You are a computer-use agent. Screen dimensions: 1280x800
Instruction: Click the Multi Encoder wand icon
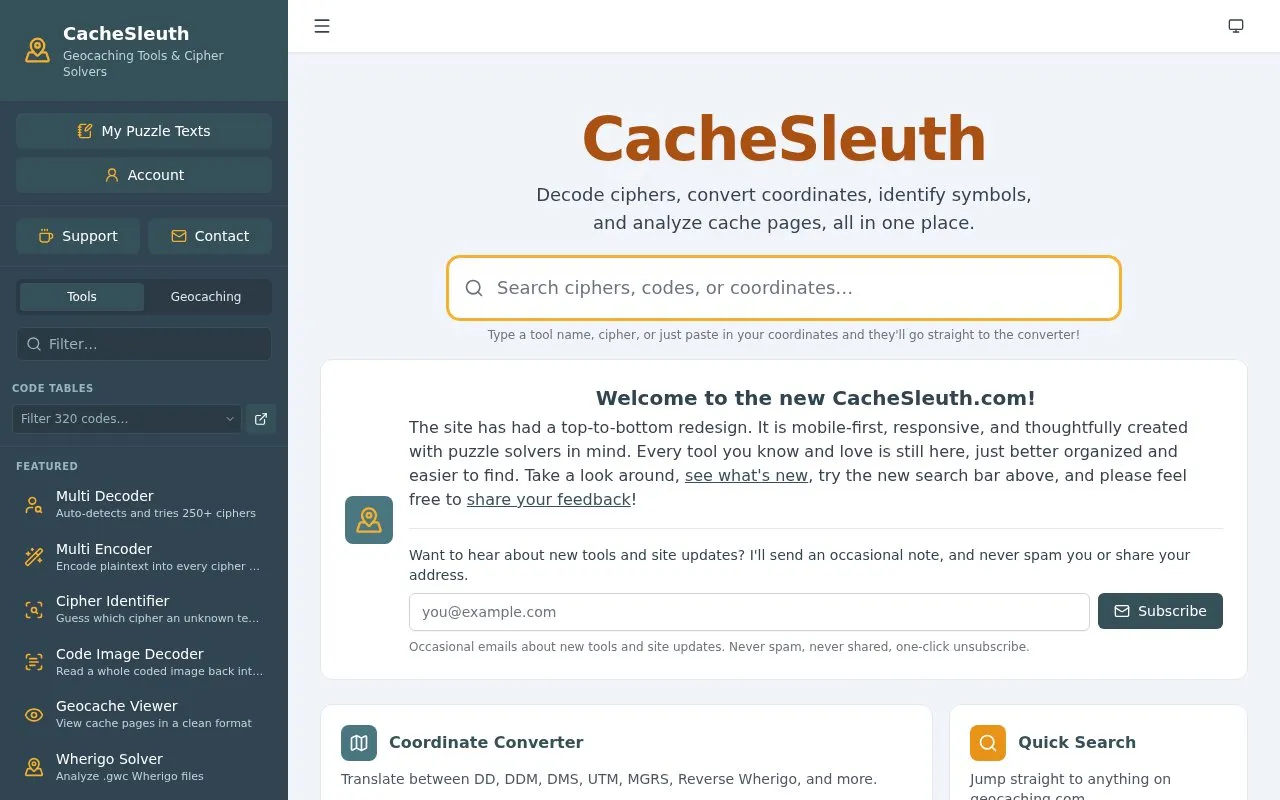[34, 557]
